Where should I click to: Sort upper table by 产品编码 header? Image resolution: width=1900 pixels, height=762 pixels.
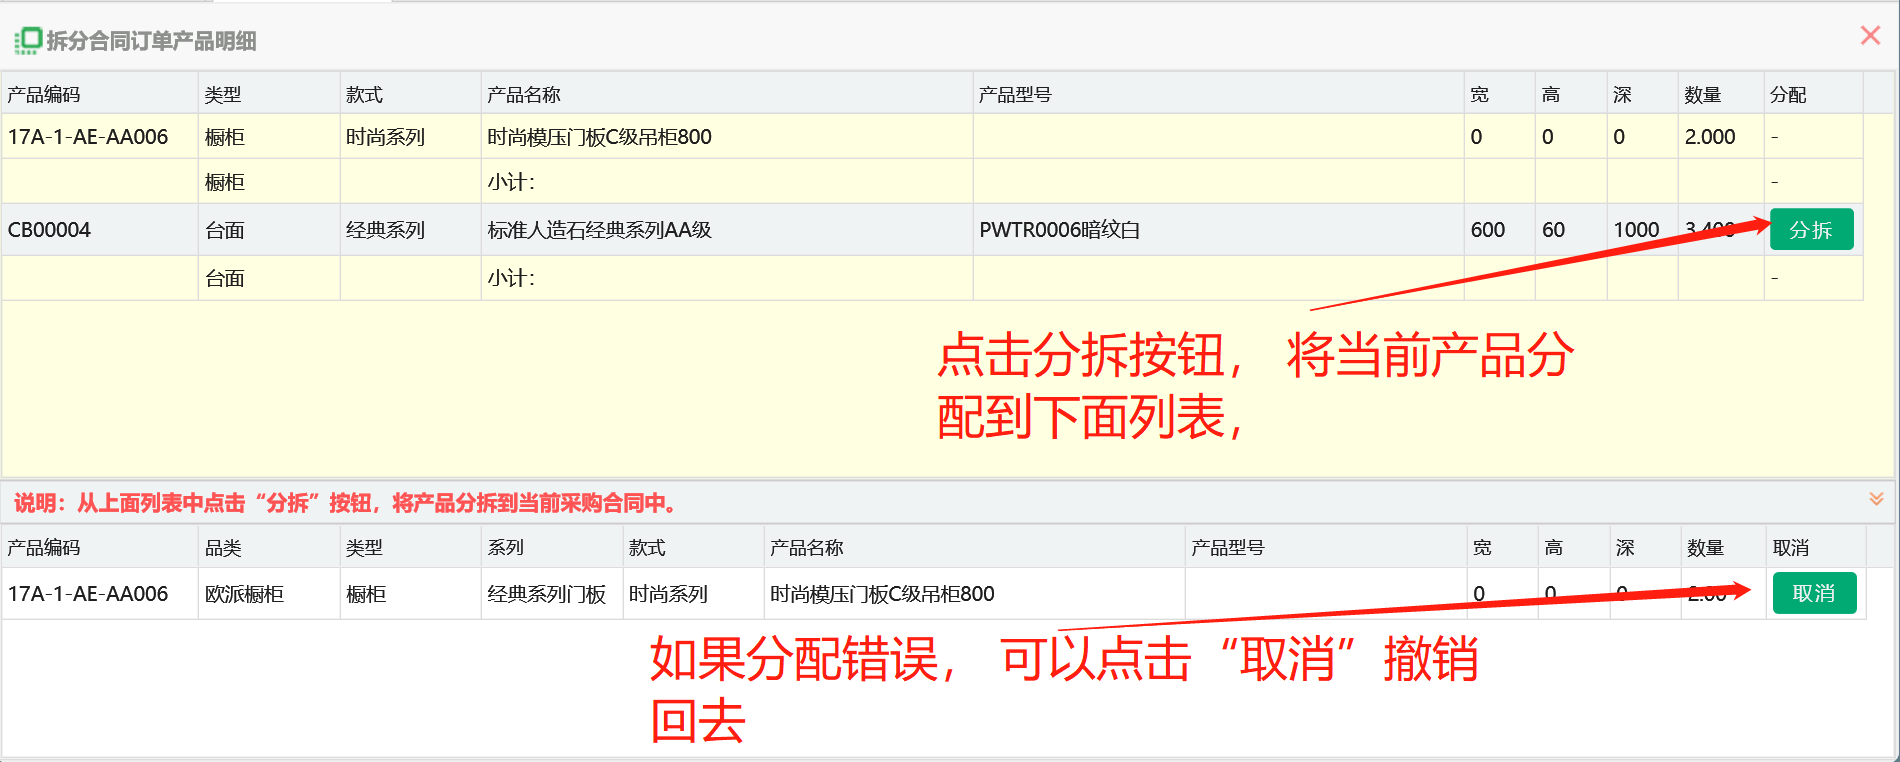44,95
